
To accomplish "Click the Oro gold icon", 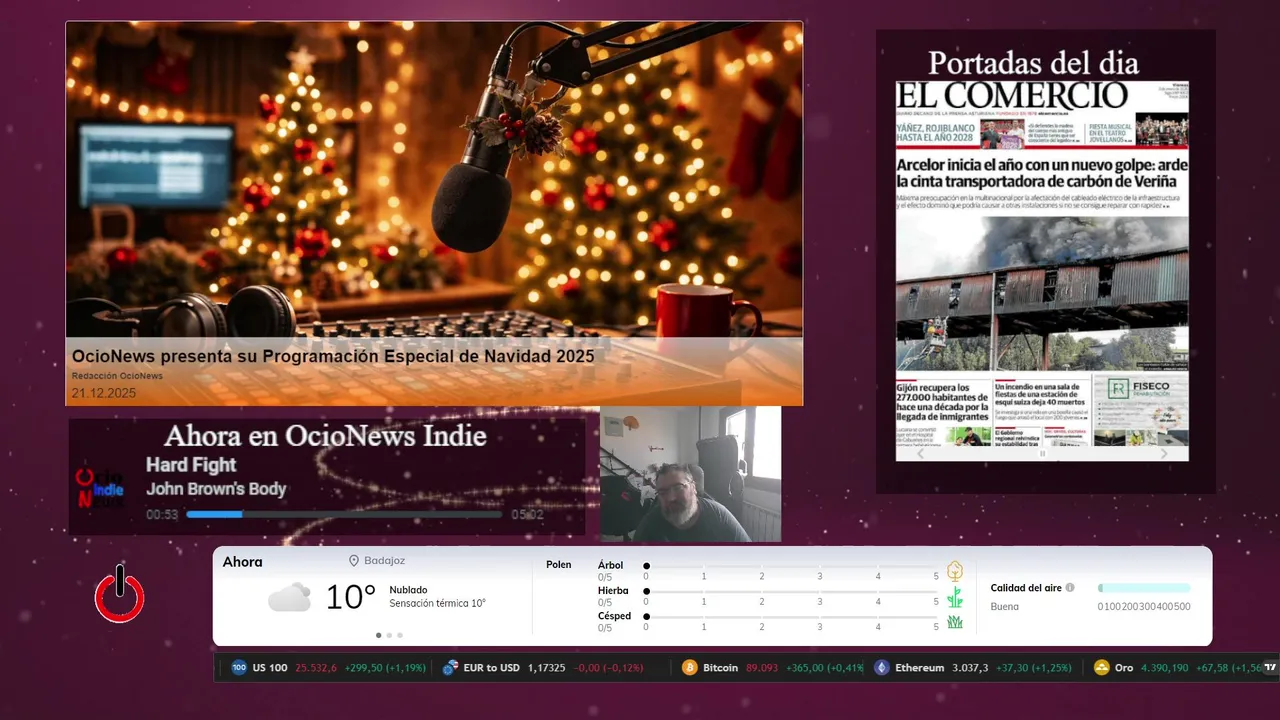I will coord(1101,667).
